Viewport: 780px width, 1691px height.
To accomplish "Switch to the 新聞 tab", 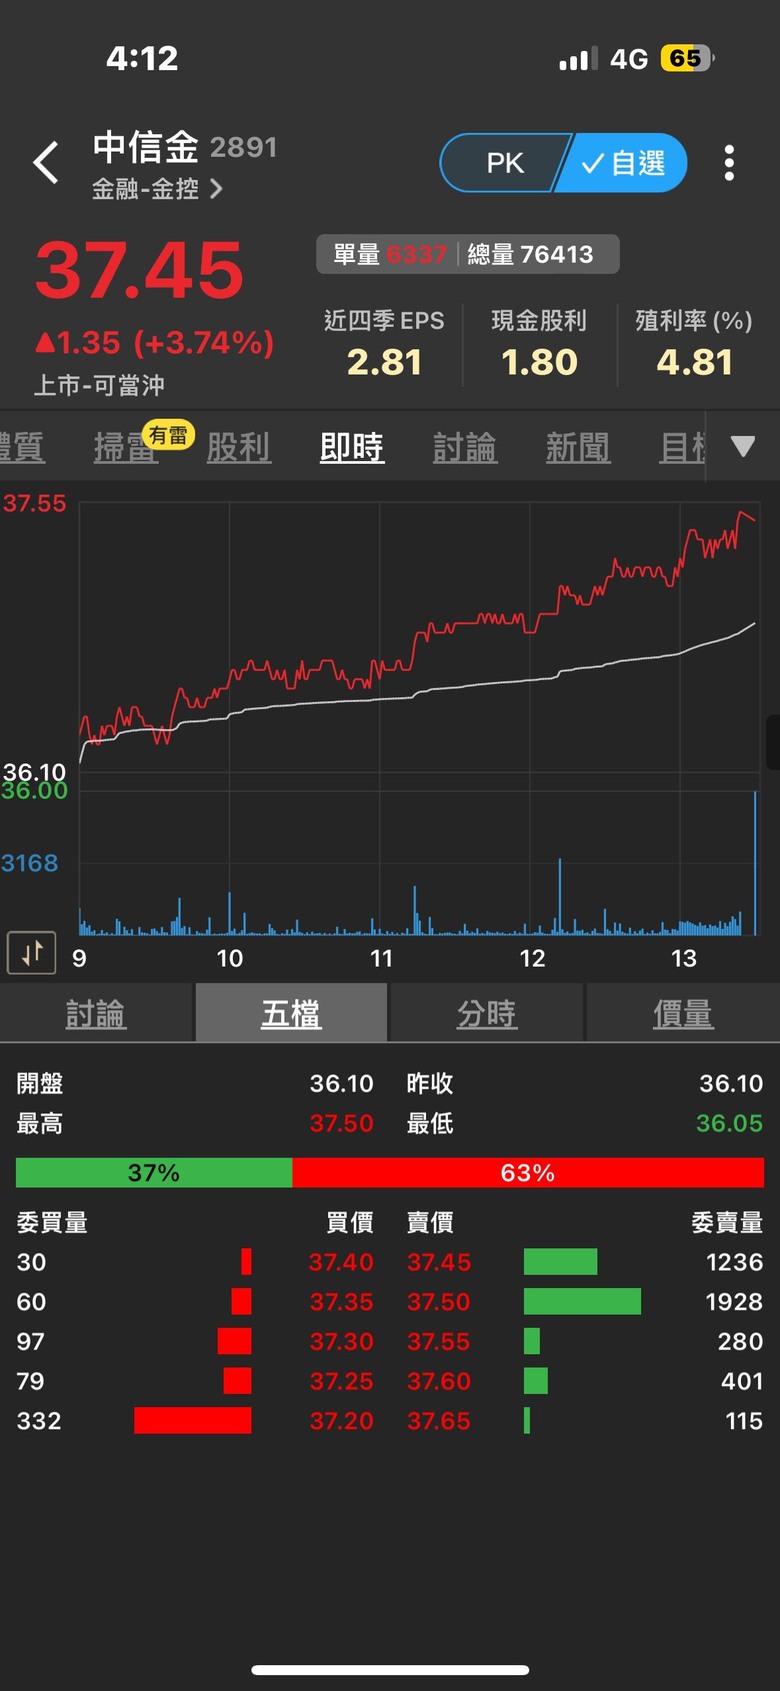I will coord(578,447).
